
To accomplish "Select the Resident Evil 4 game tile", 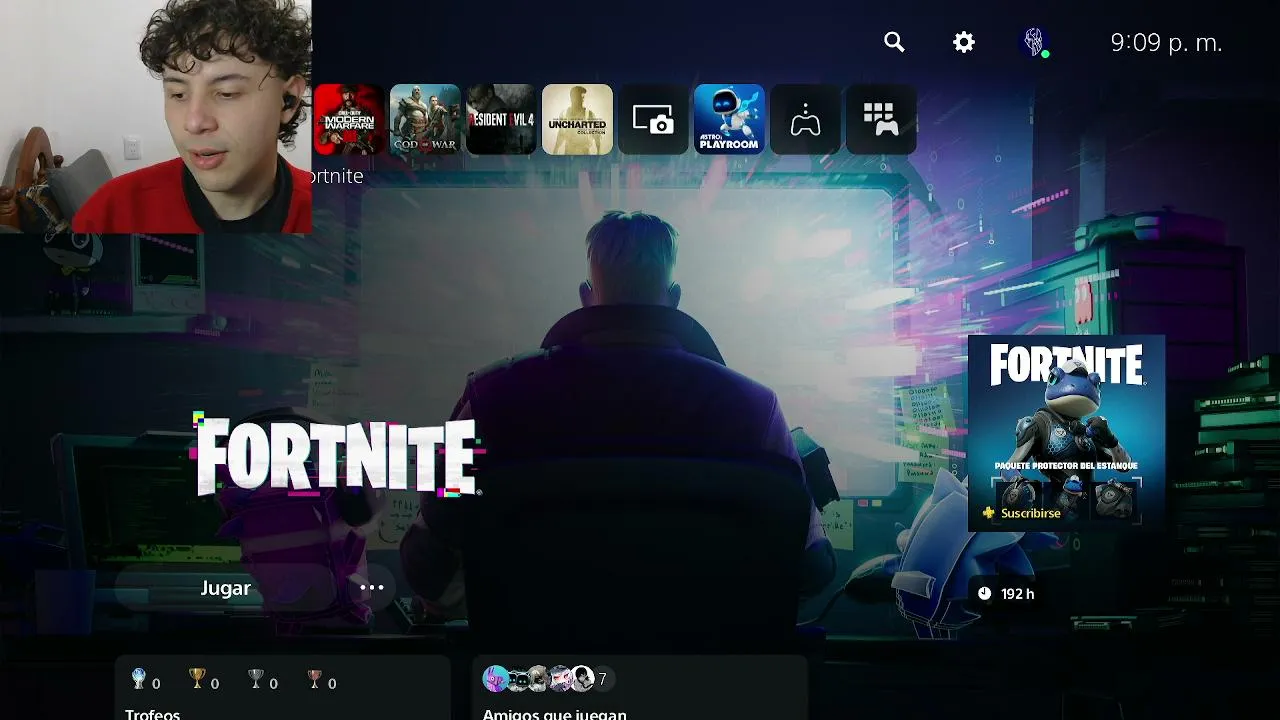I will point(501,119).
